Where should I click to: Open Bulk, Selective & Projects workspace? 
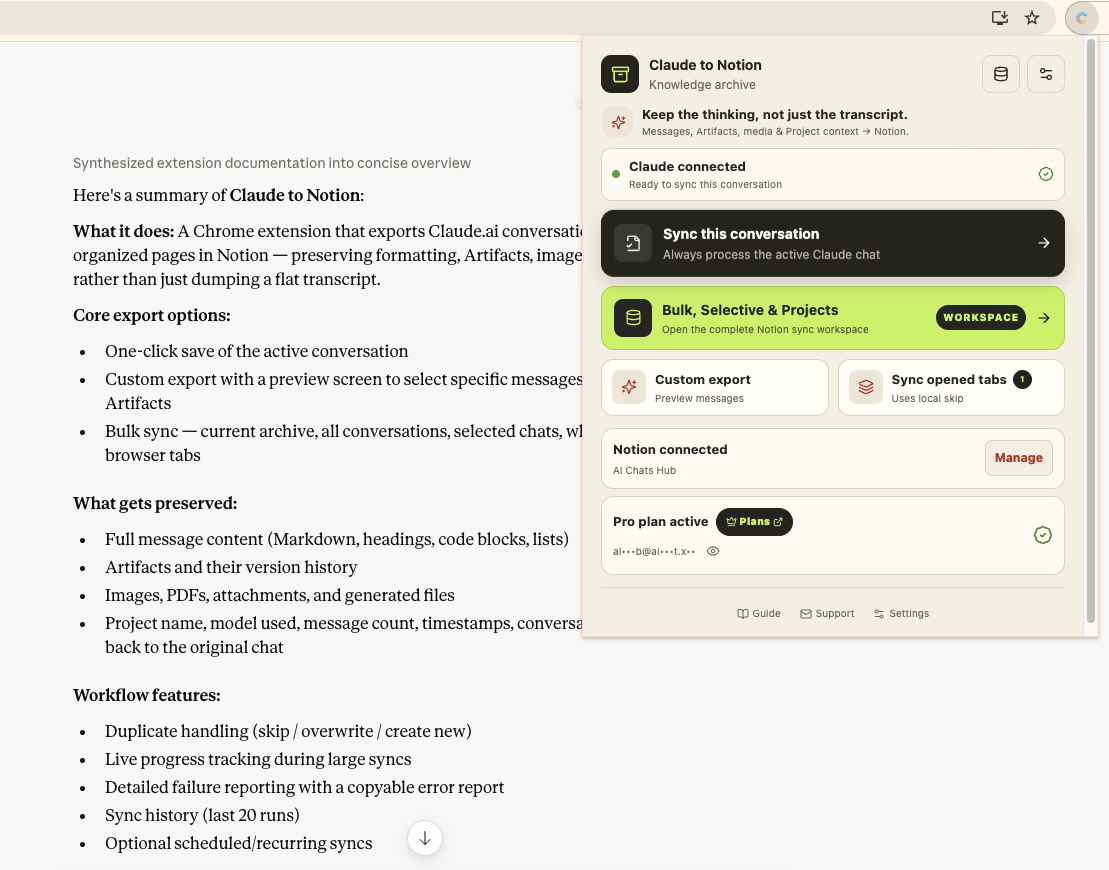832,318
